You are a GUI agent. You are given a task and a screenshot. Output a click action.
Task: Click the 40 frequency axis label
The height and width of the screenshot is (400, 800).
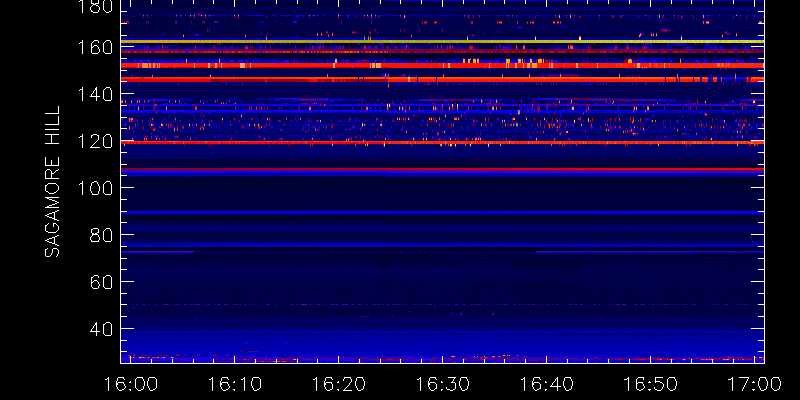pos(102,329)
